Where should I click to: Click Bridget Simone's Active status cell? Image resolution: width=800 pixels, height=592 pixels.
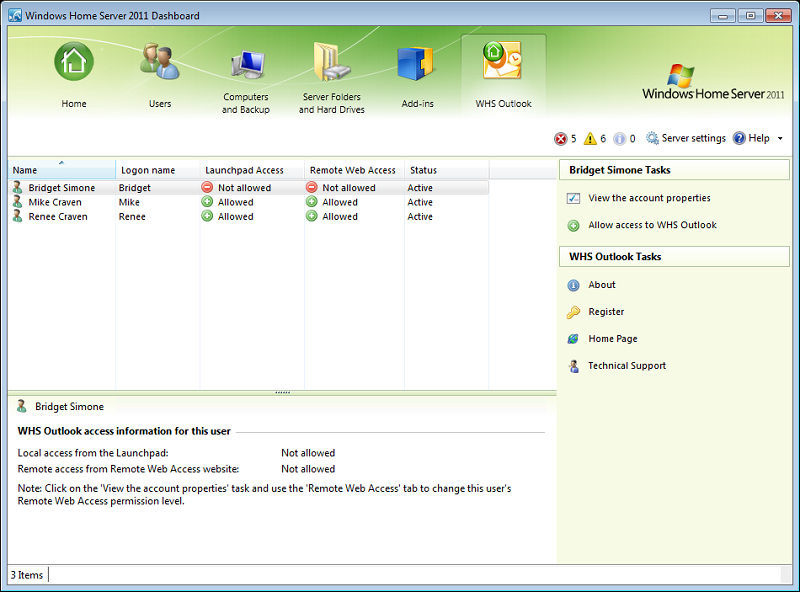tap(420, 188)
